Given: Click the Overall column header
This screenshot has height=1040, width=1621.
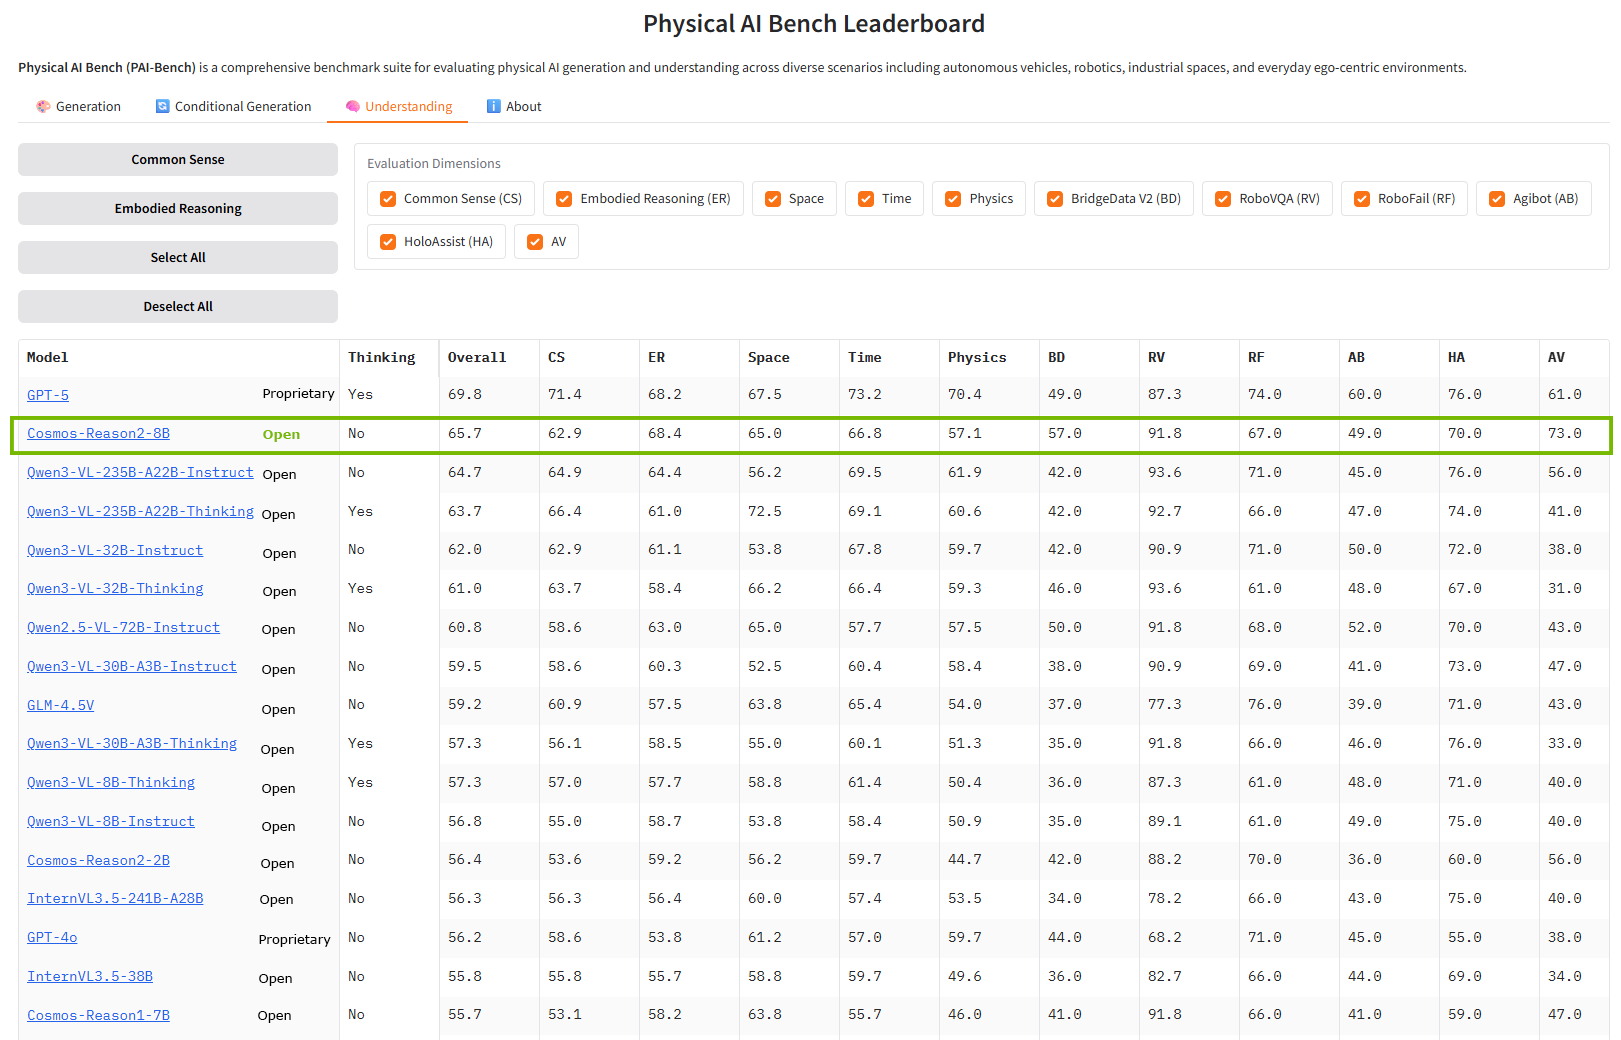Looking at the screenshot, I should tap(476, 357).
